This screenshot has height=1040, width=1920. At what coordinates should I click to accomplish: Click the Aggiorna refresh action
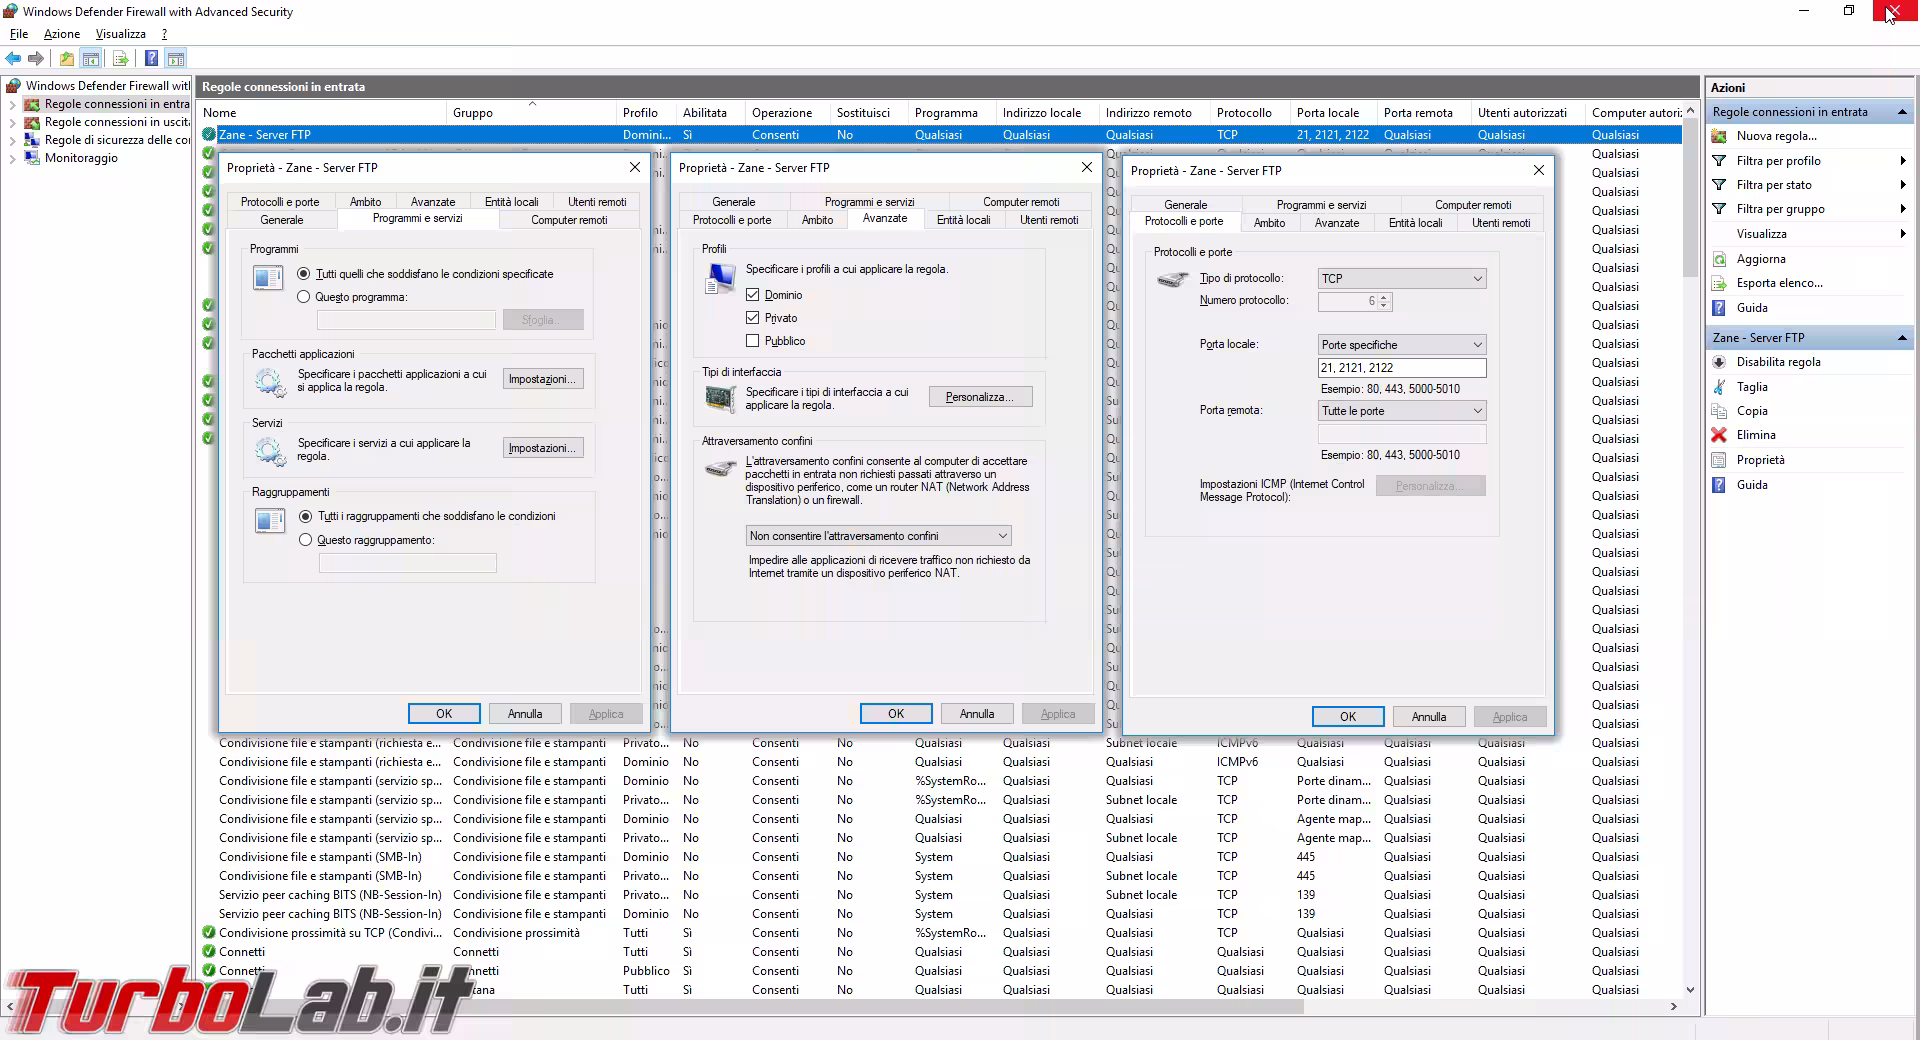tap(1760, 259)
